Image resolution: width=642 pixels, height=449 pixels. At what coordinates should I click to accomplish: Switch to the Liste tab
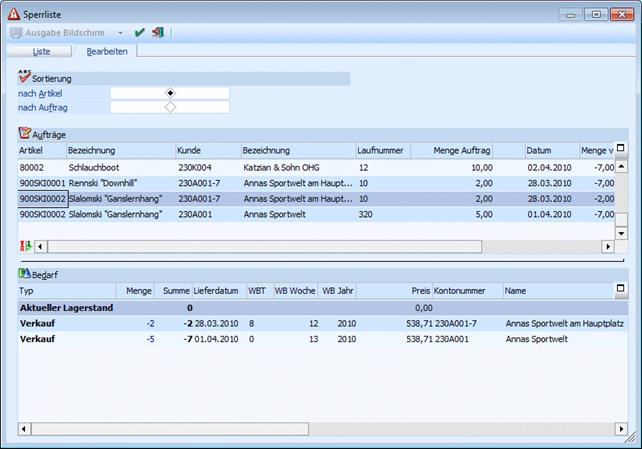coord(41,51)
